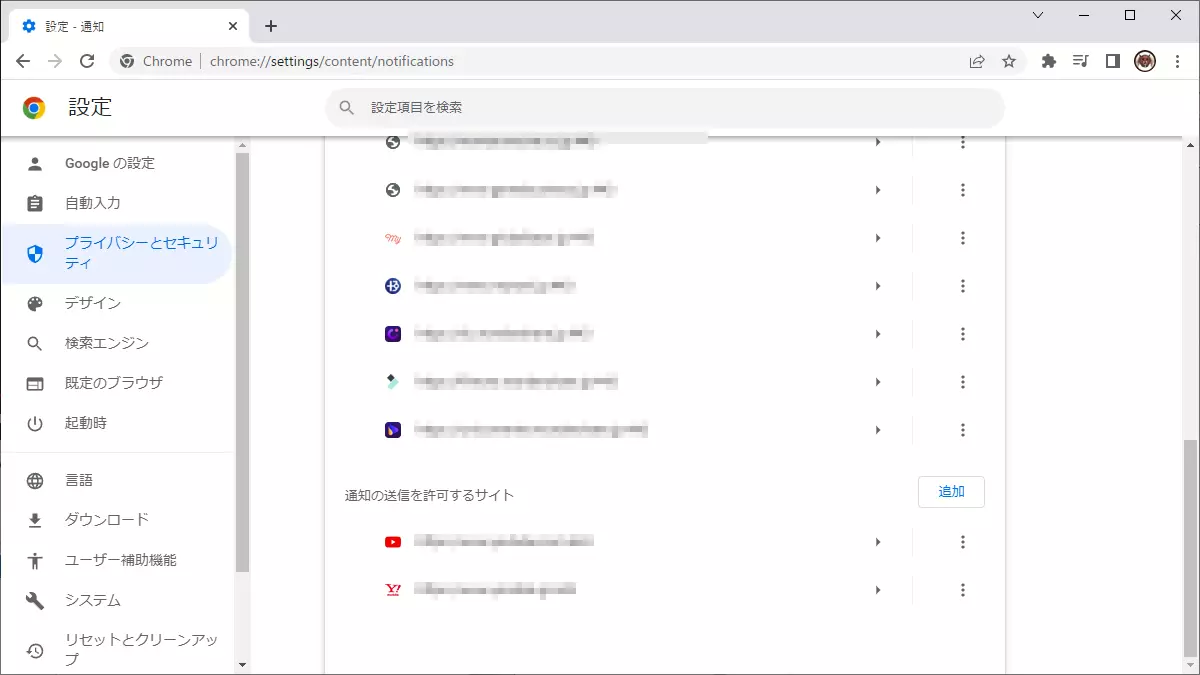Expand the YouTube site details arrow
The width and height of the screenshot is (1200, 675).
click(878, 542)
